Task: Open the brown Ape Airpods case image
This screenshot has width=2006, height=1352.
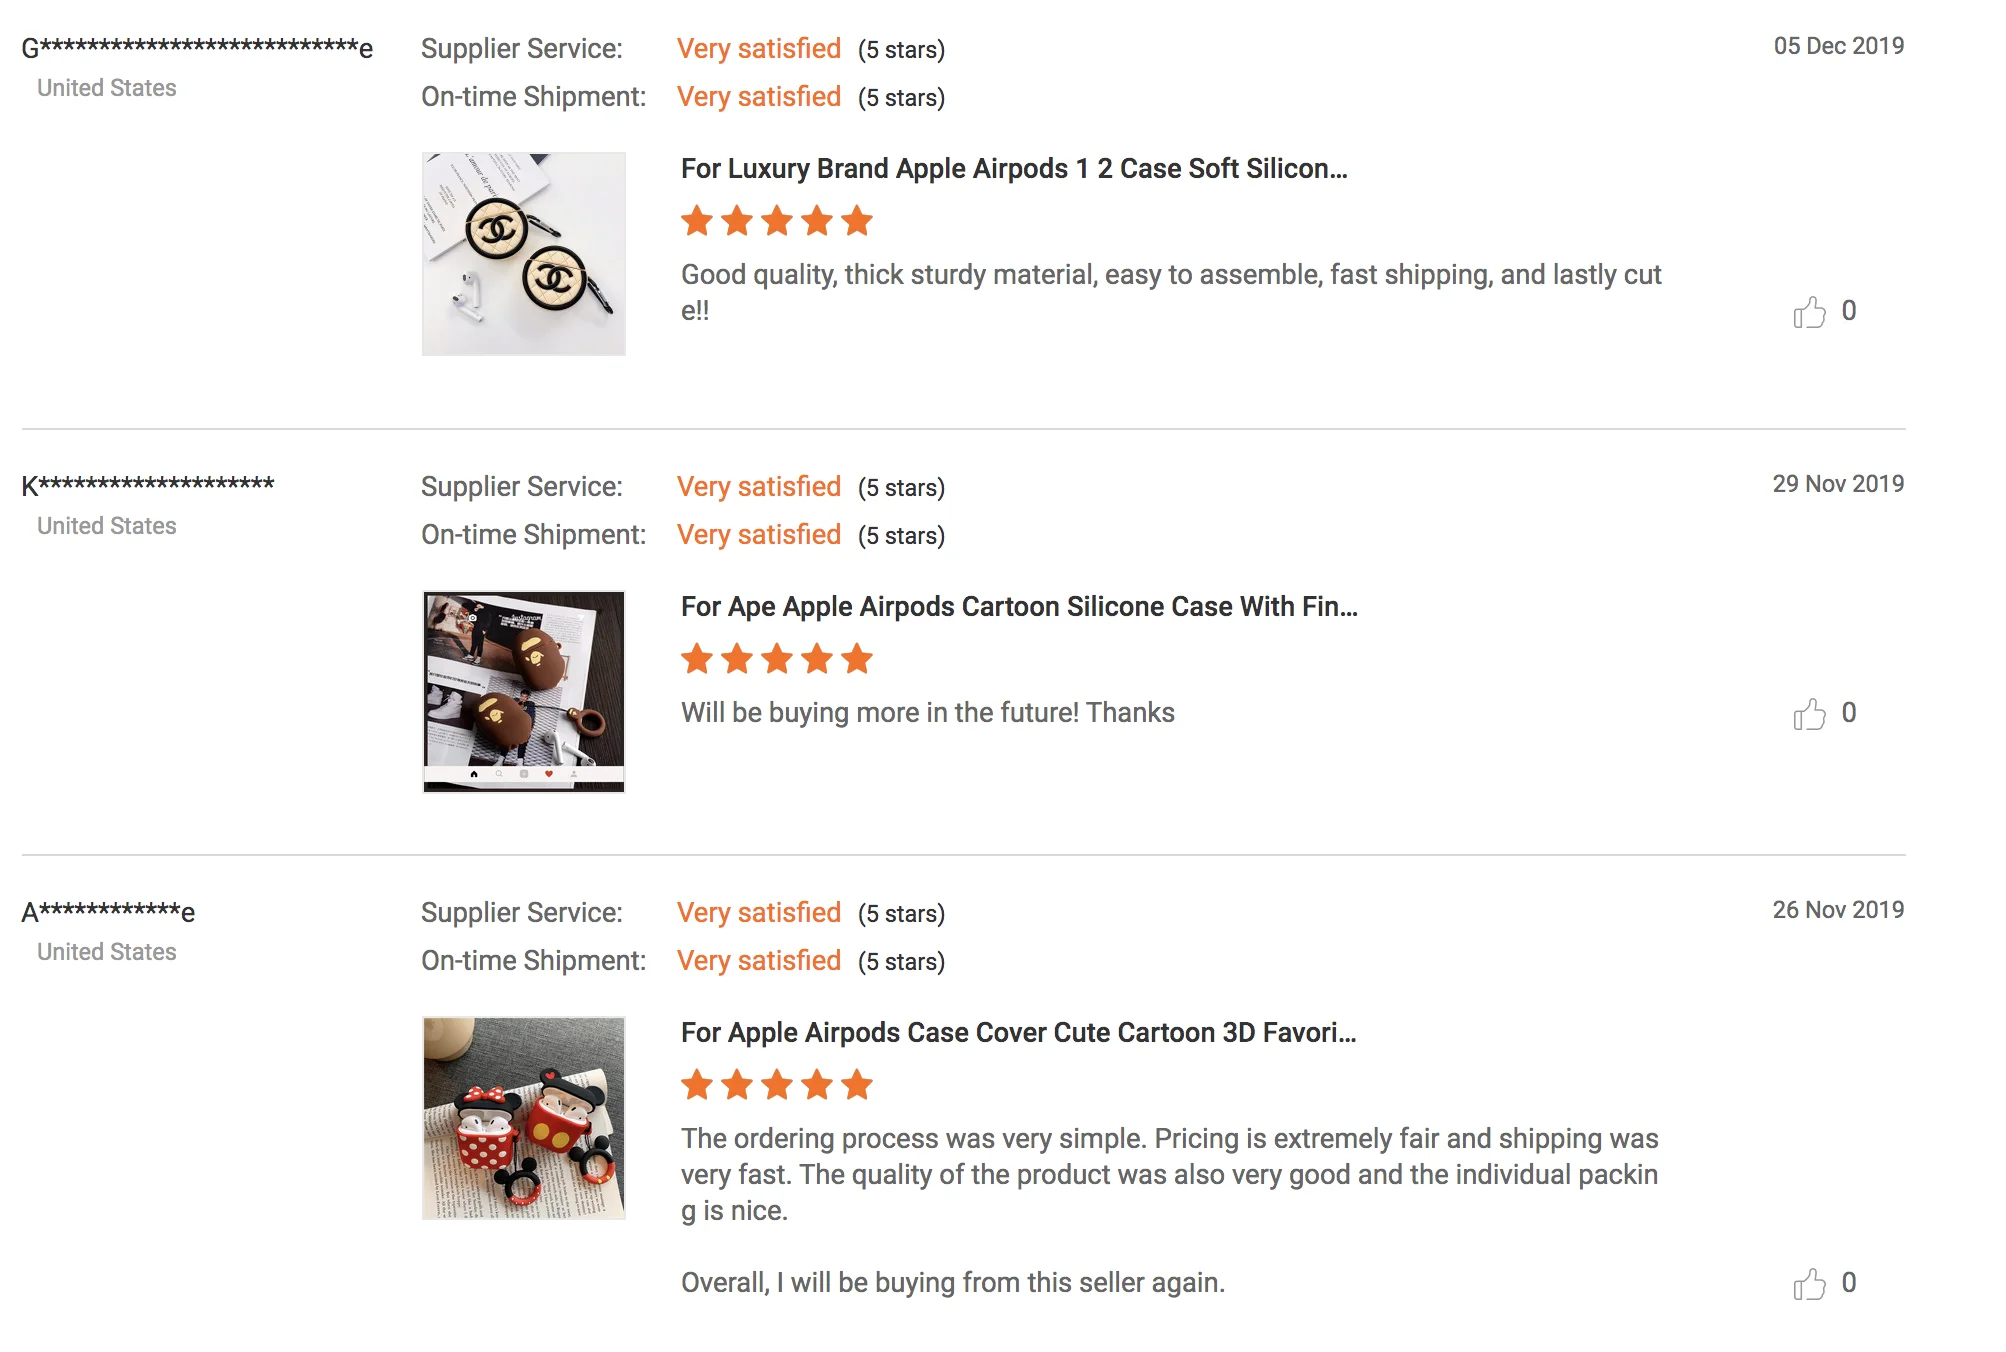Action: point(524,692)
